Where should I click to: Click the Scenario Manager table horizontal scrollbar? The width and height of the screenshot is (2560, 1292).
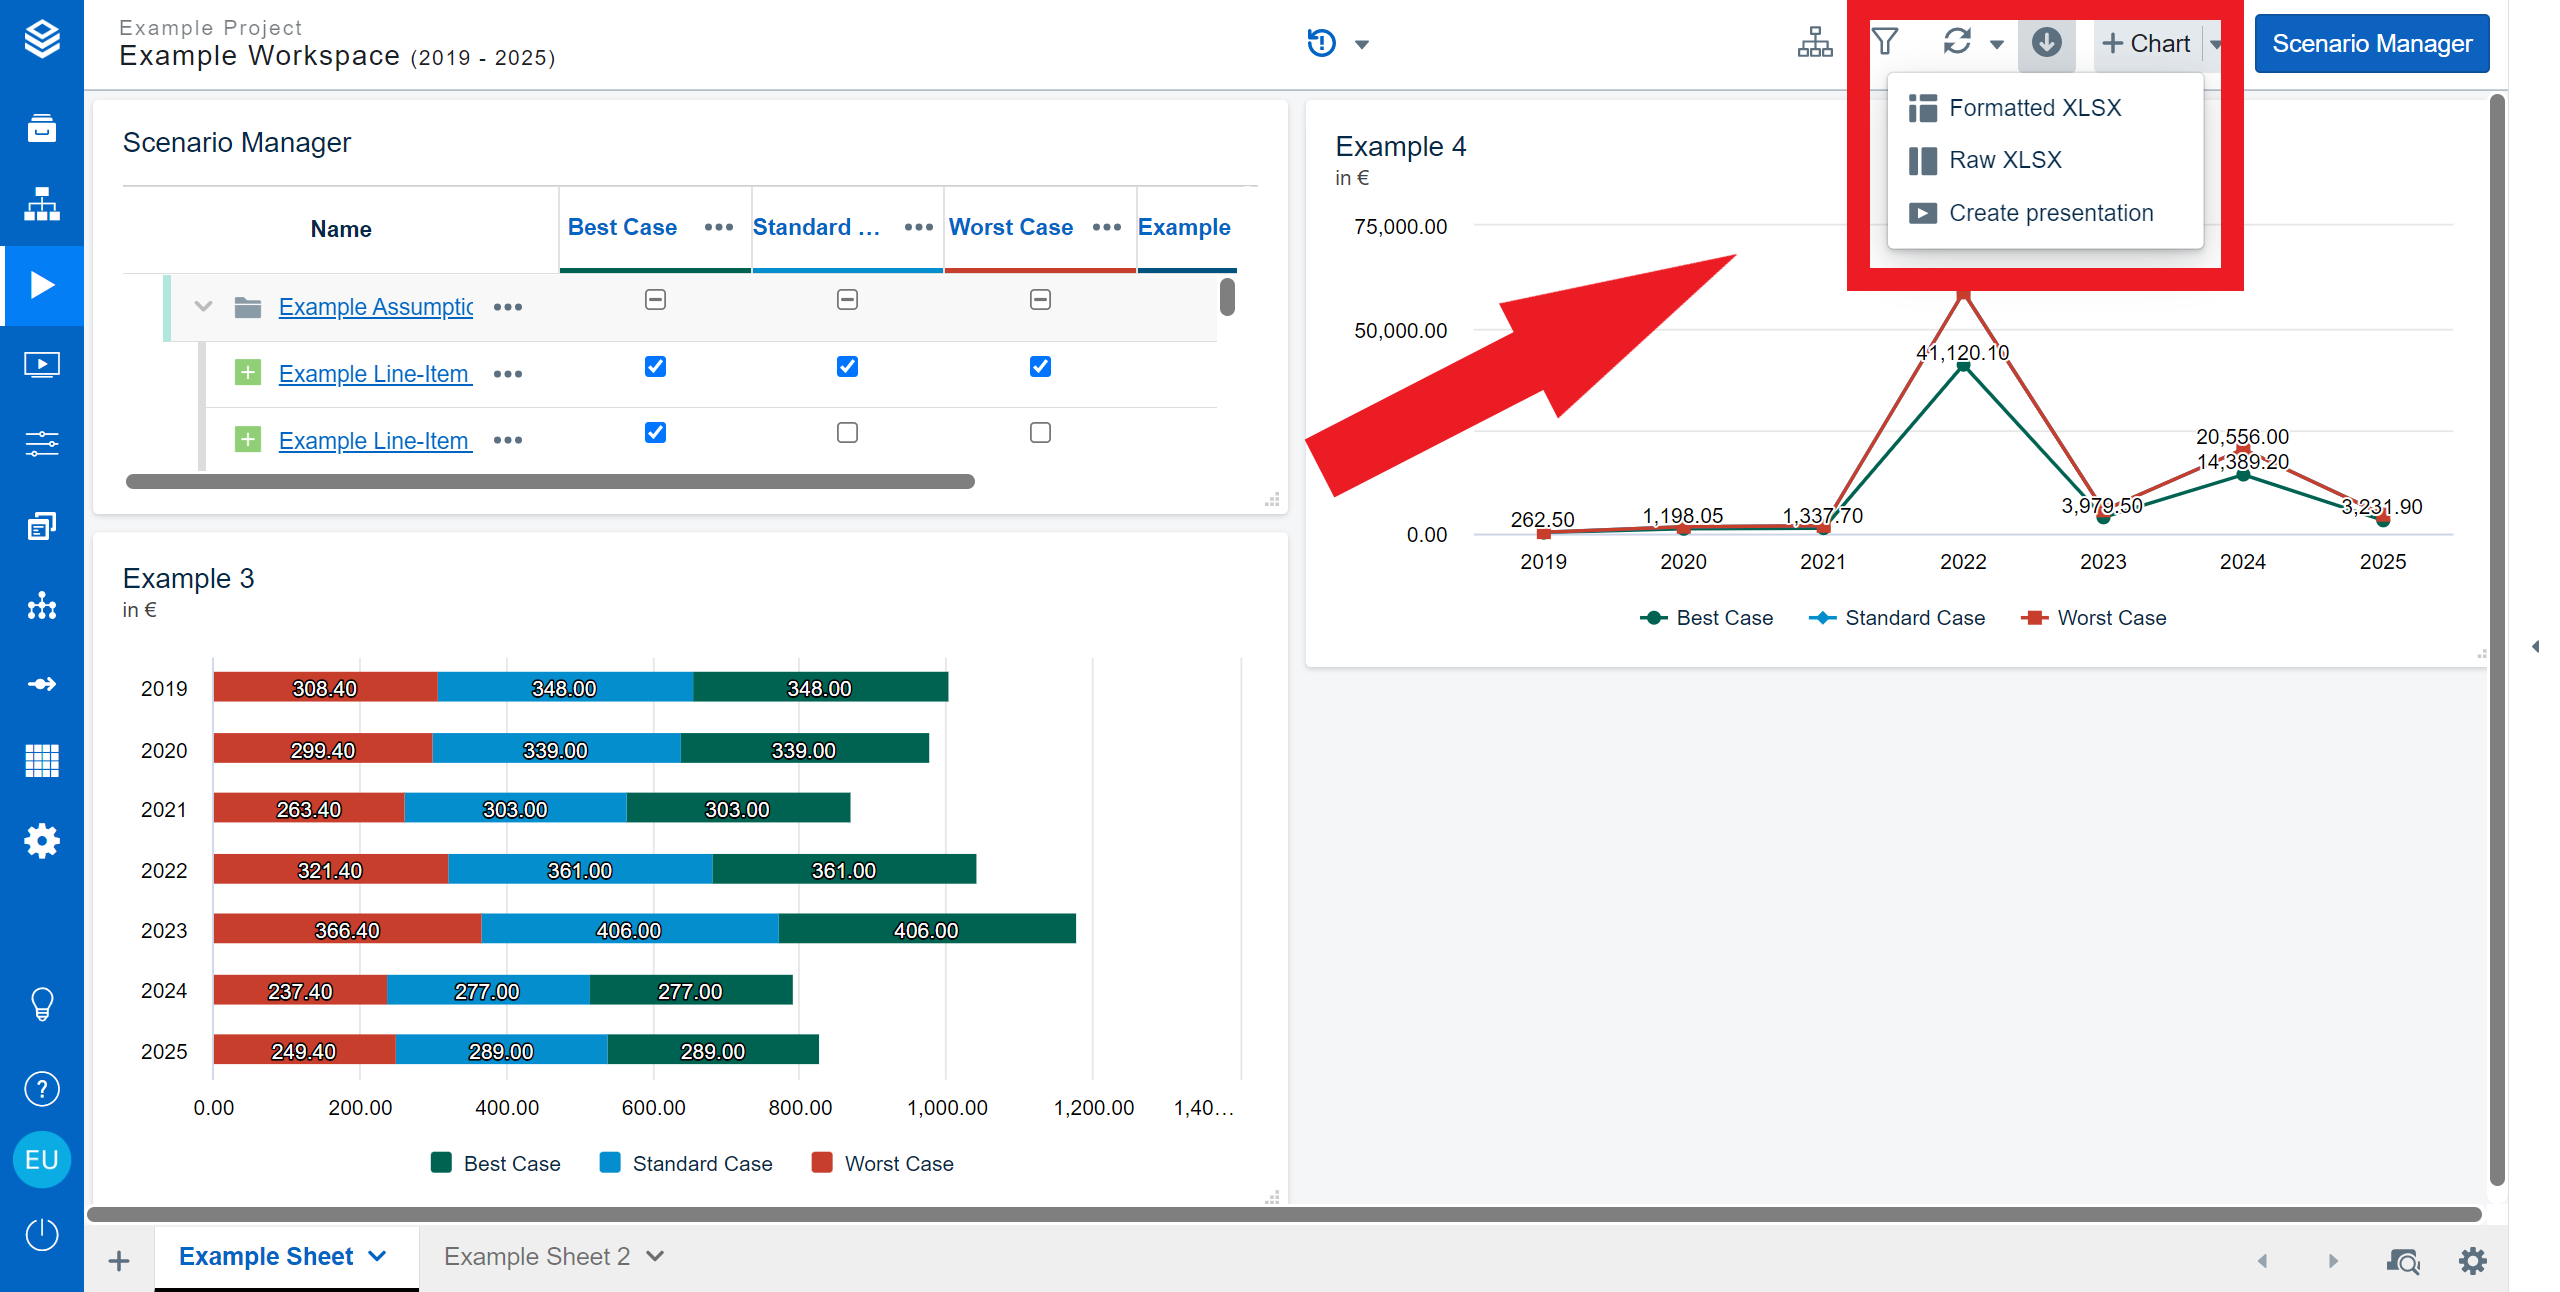point(550,482)
